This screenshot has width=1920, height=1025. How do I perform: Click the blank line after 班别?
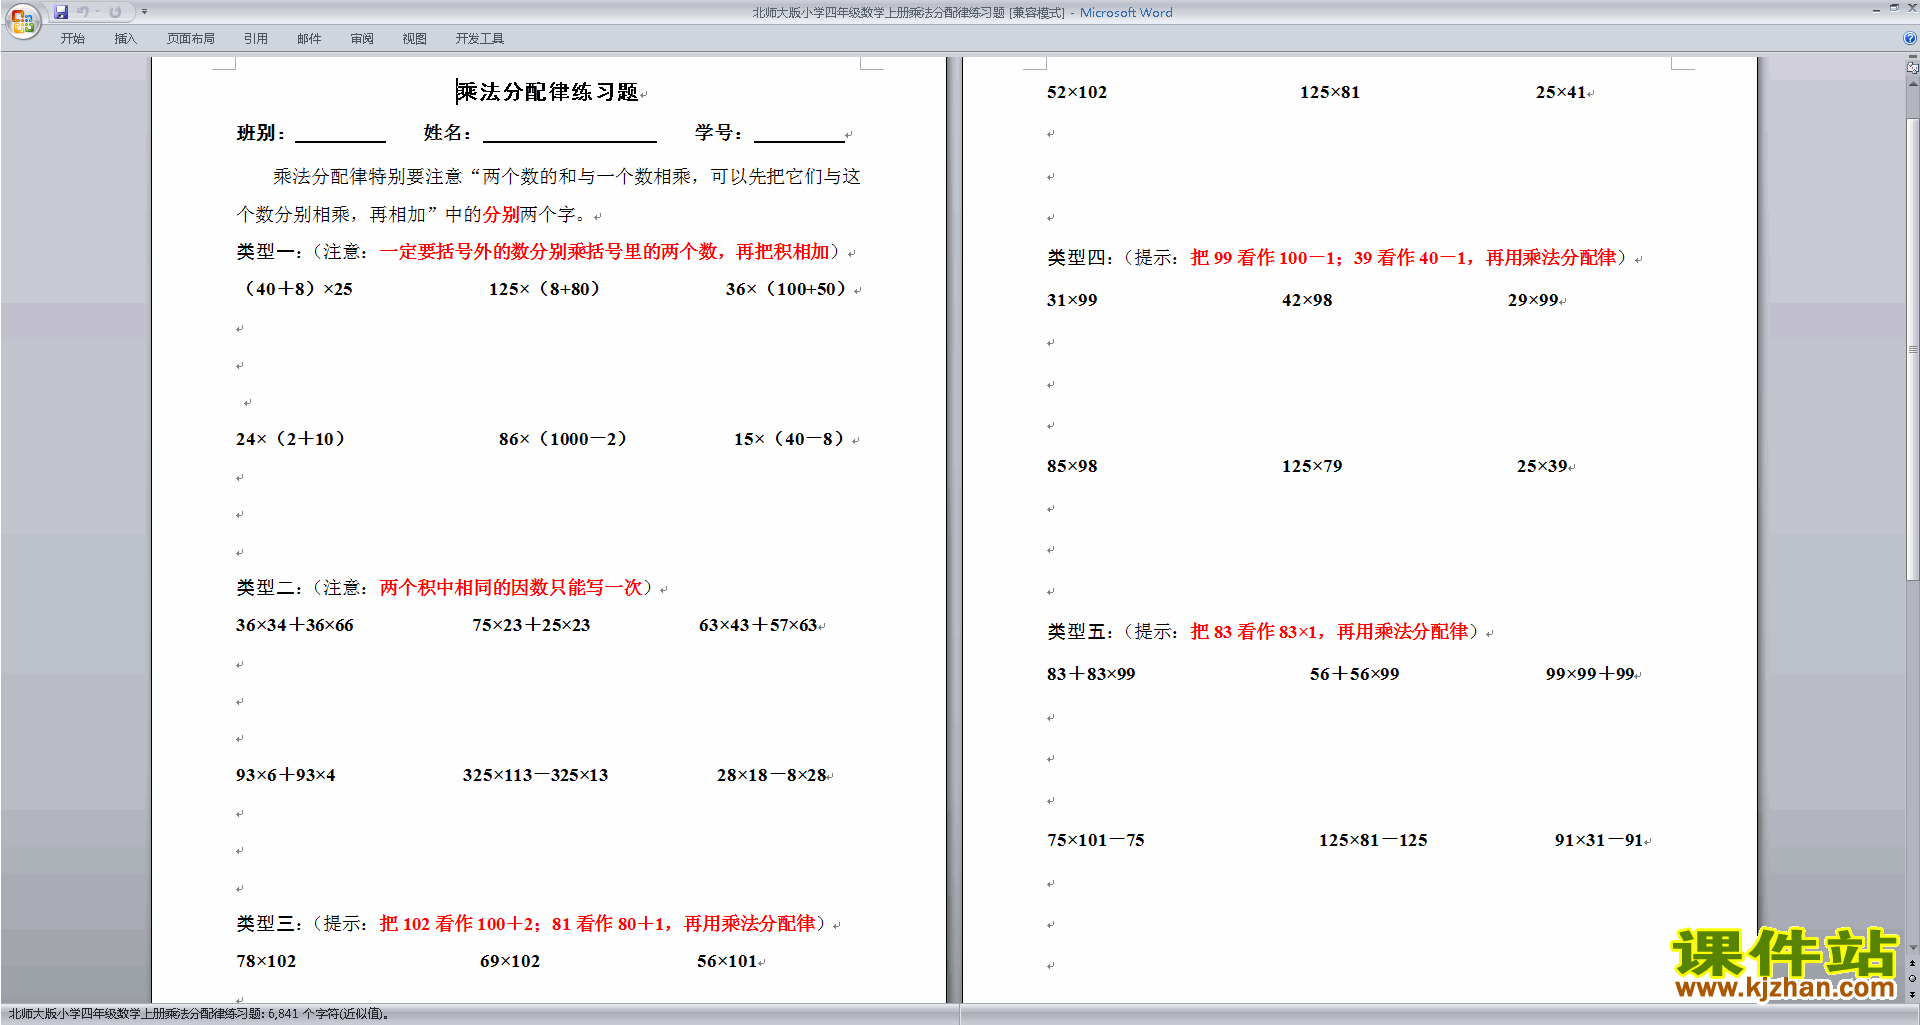[340, 134]
